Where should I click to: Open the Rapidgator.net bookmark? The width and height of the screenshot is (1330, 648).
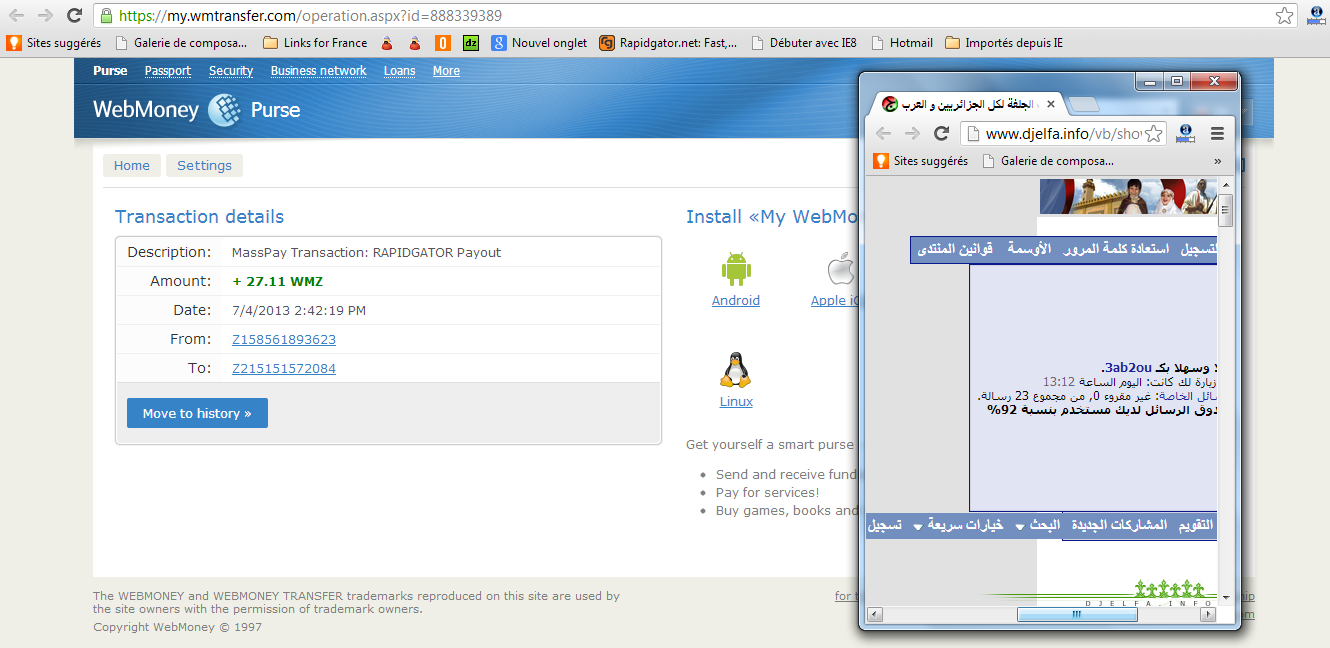click(x=668, y=43)
